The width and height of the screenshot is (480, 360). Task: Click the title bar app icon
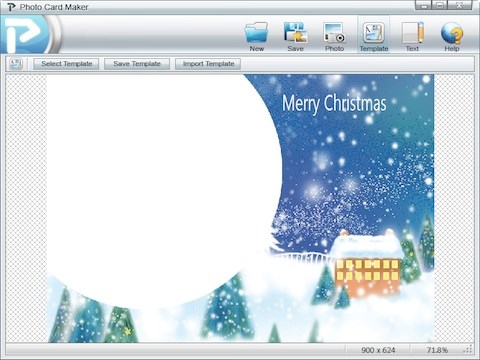pos(11,7)
